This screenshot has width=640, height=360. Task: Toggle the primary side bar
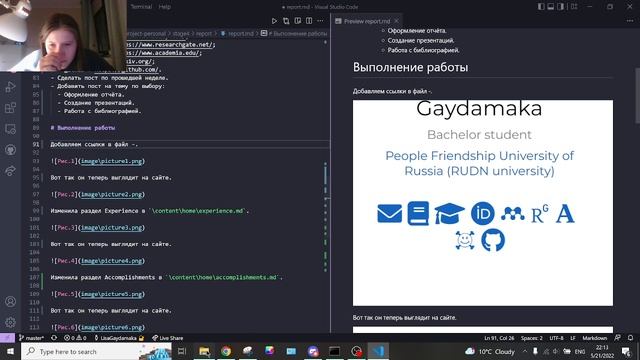pyautogui.click(x=541, y=7)
